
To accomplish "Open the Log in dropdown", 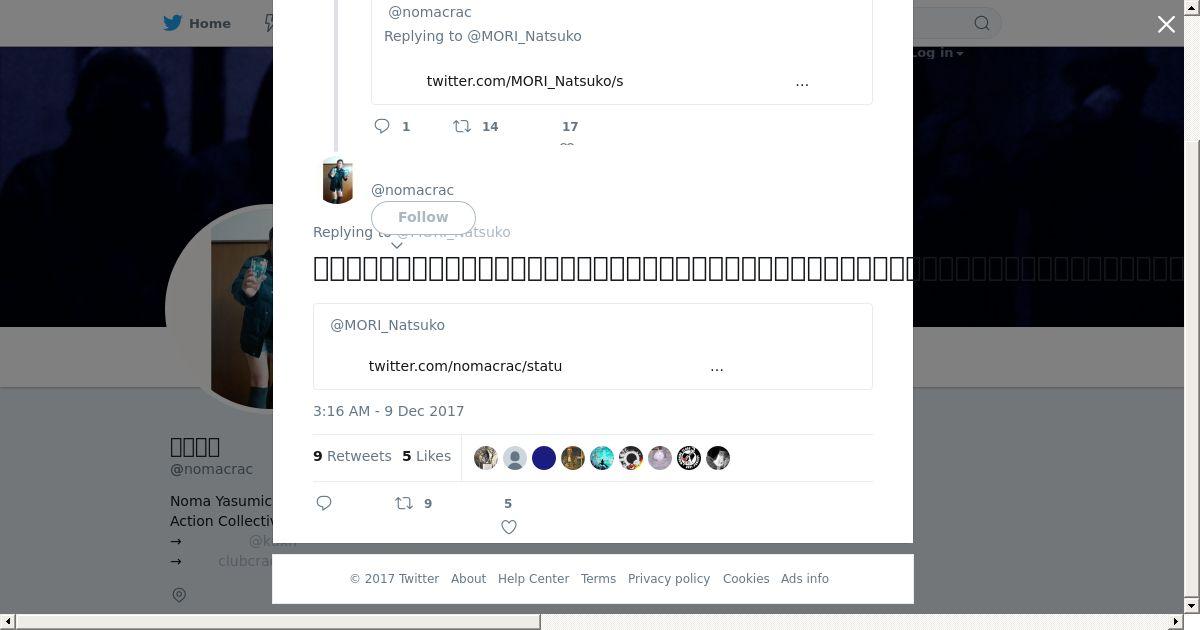I will (937, 53).
